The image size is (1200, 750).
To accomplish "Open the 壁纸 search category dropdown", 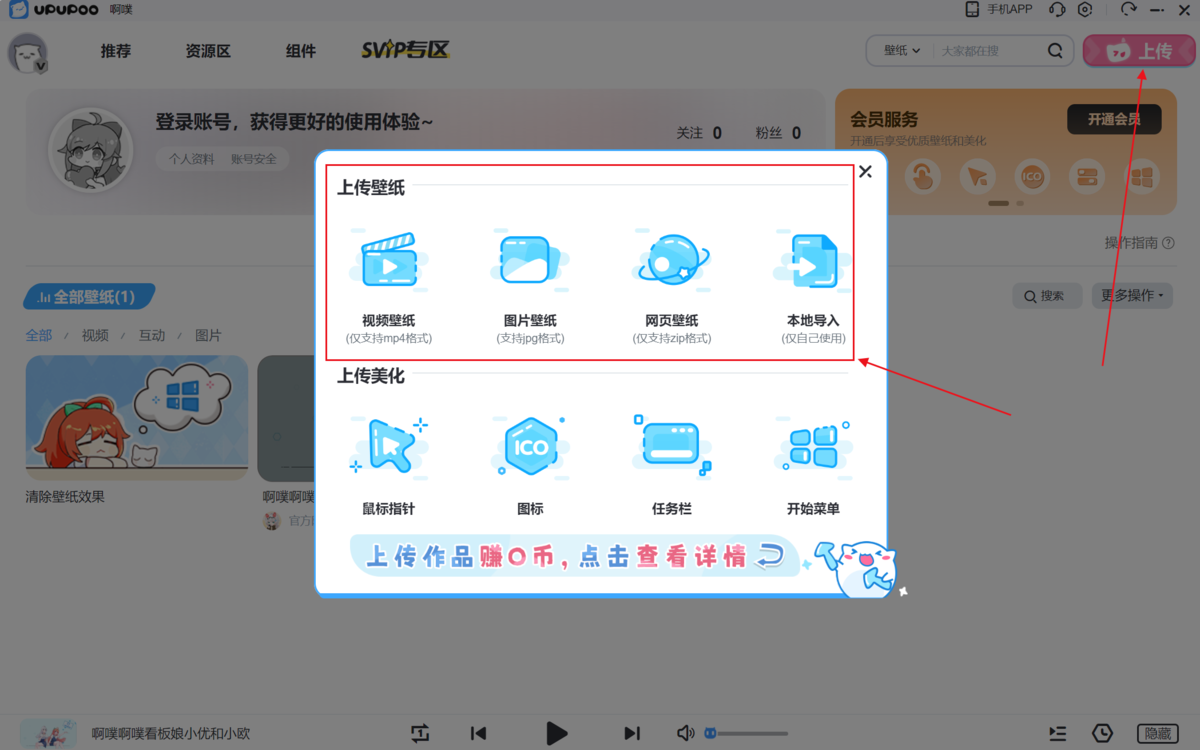I will (898, 50).
